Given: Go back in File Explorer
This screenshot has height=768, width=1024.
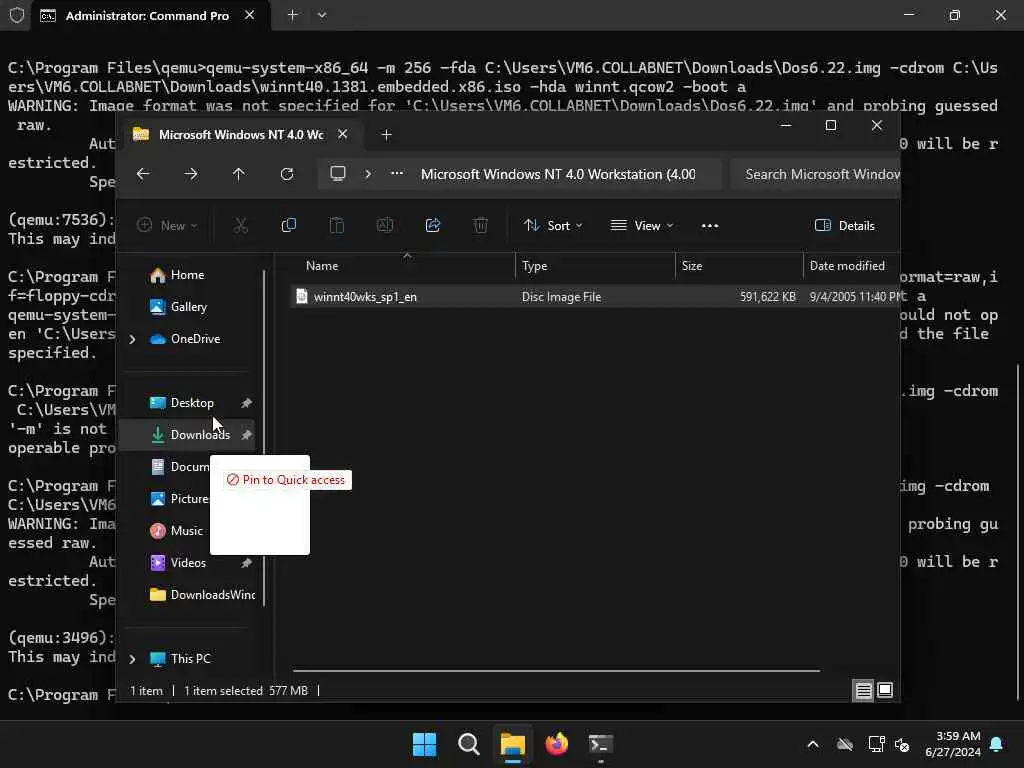Looking at the screenshot, I should [x=143, y=174].
